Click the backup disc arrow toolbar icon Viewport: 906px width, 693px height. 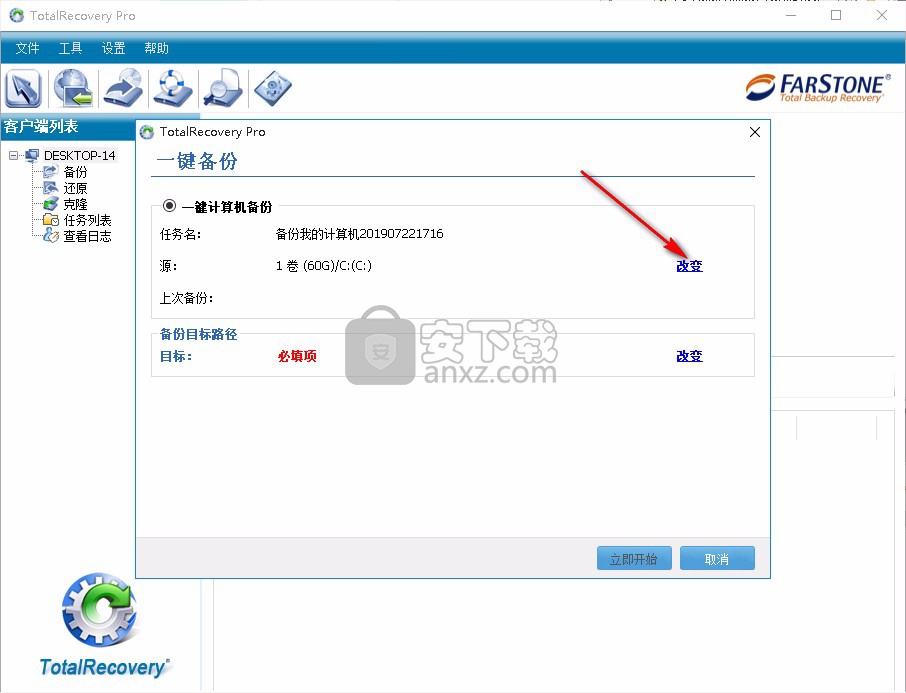[123, 88]
